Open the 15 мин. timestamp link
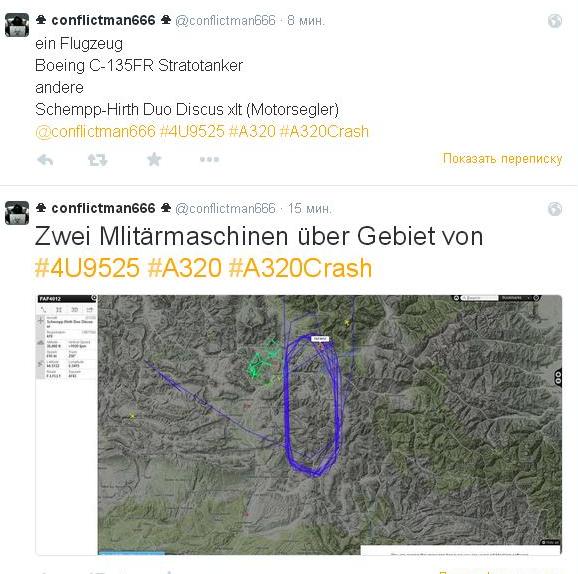The image size is (578, 574). [310, 209]
